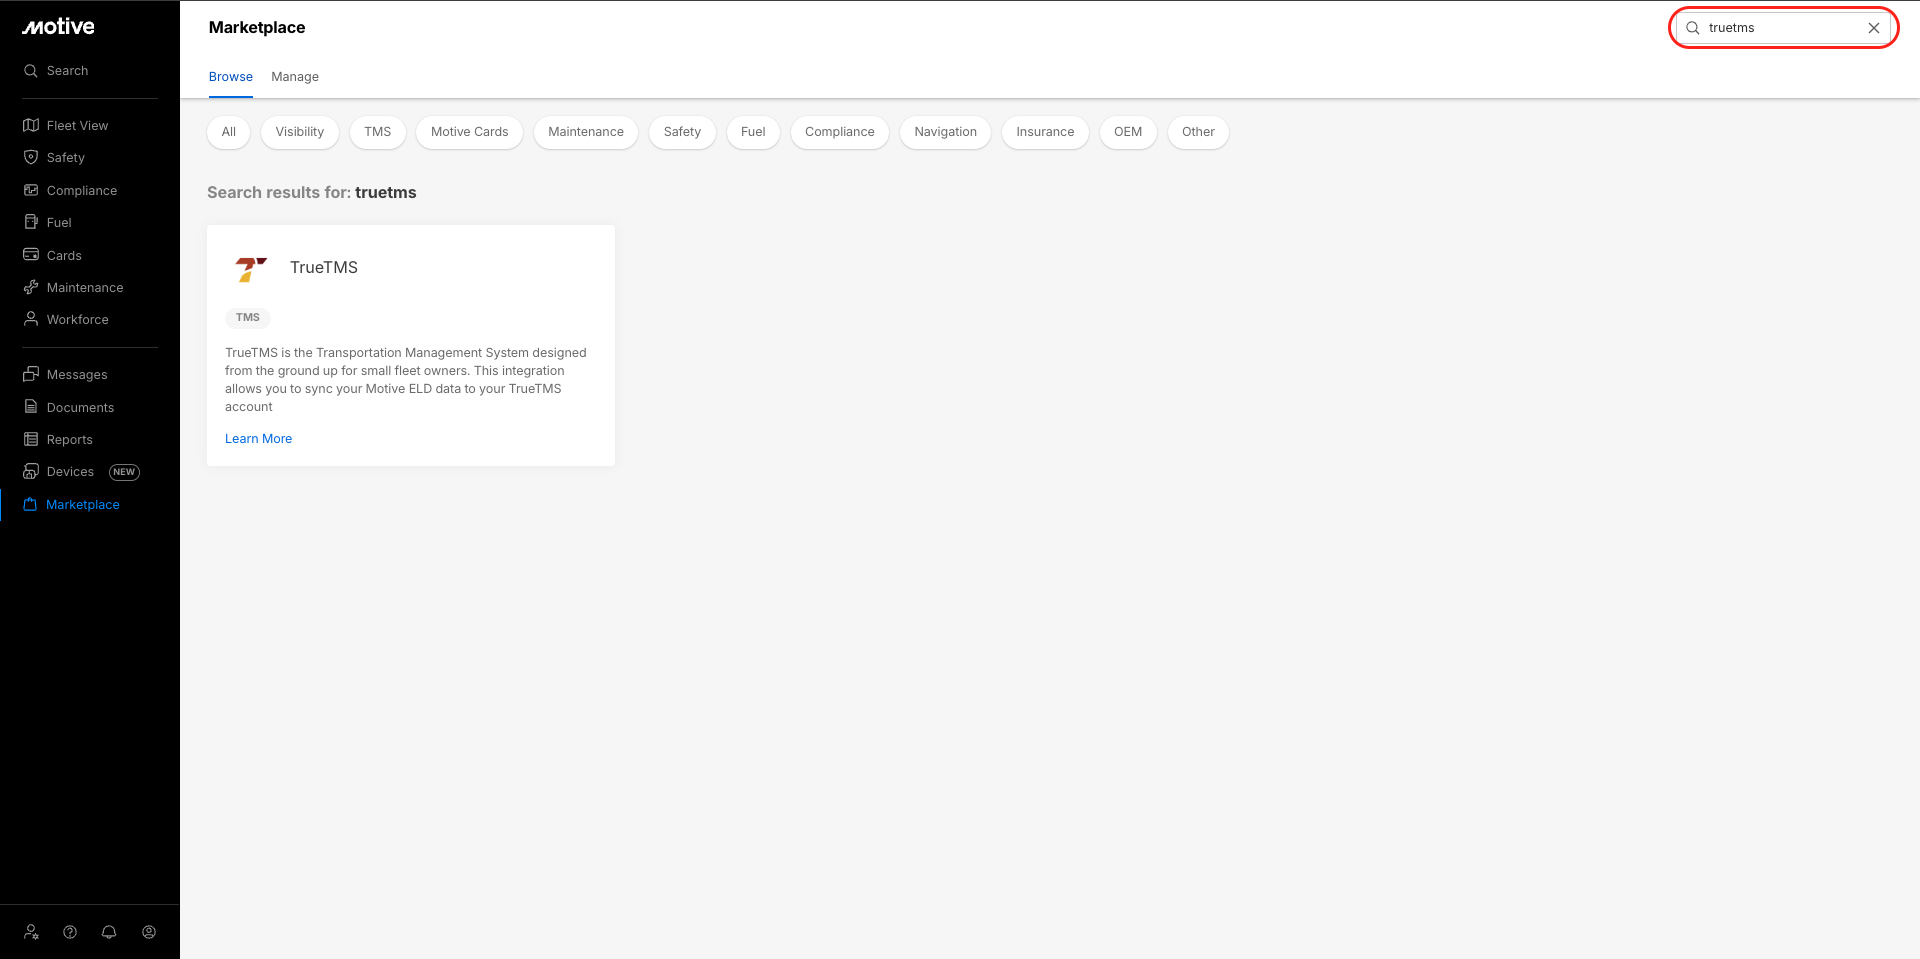The width and height of the screenshot is (1920, 959).
Task: Click the Devices icon in sidebar
Action: click(x=31, y=472)
